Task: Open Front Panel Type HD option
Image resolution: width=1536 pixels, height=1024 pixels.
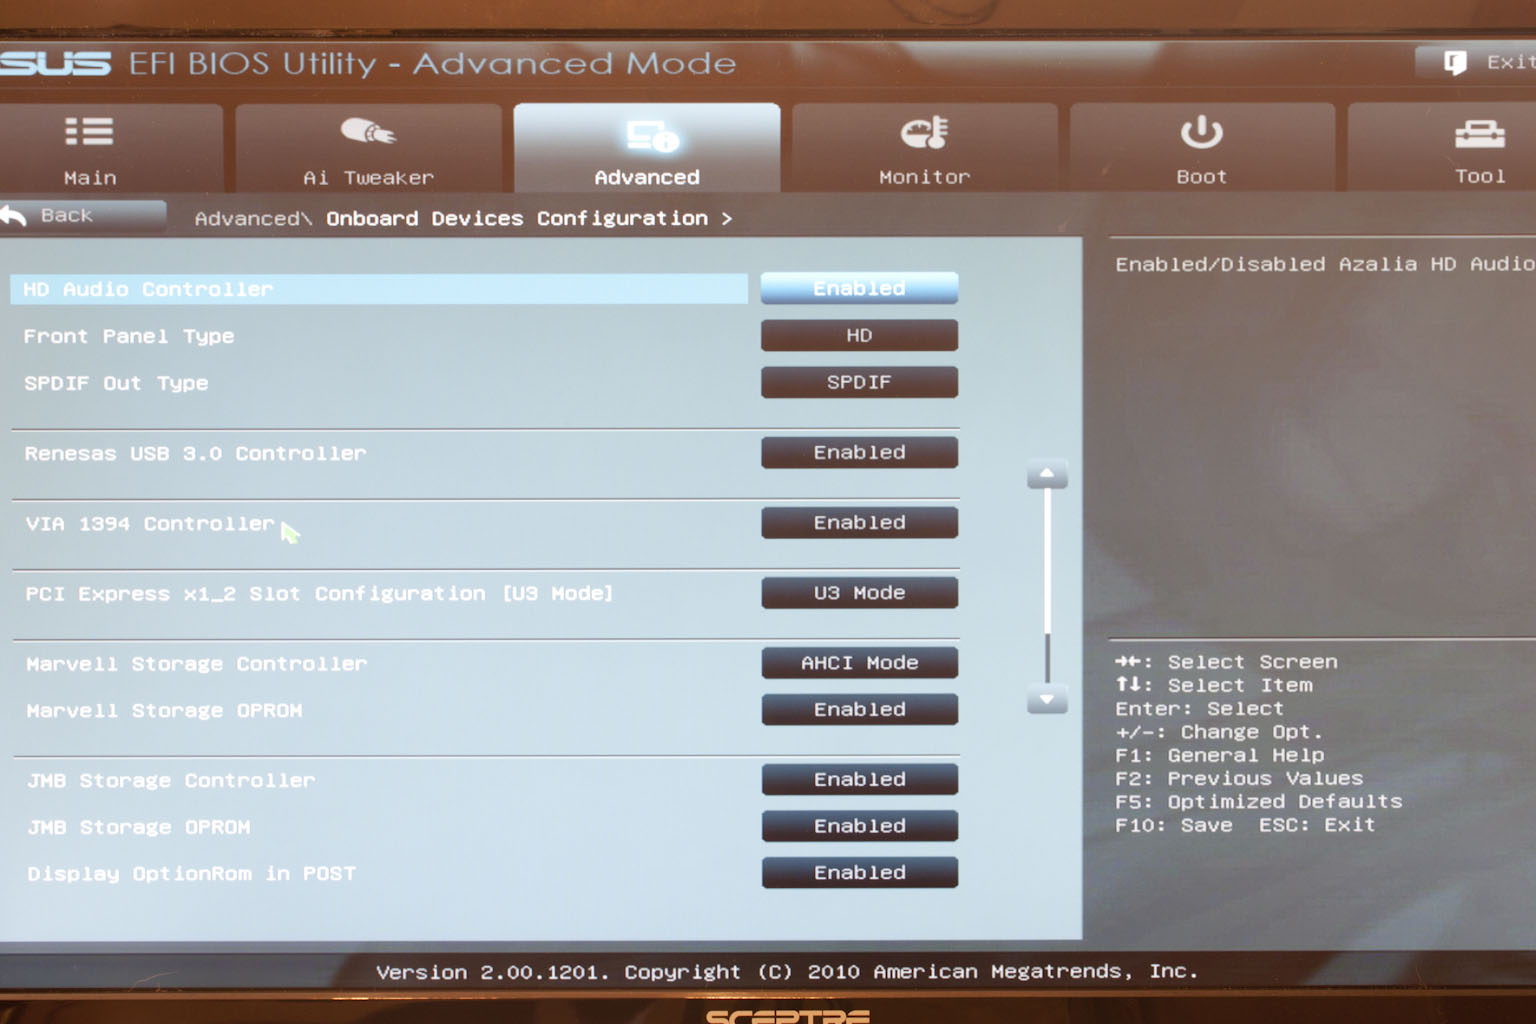Action: [859, 335]
